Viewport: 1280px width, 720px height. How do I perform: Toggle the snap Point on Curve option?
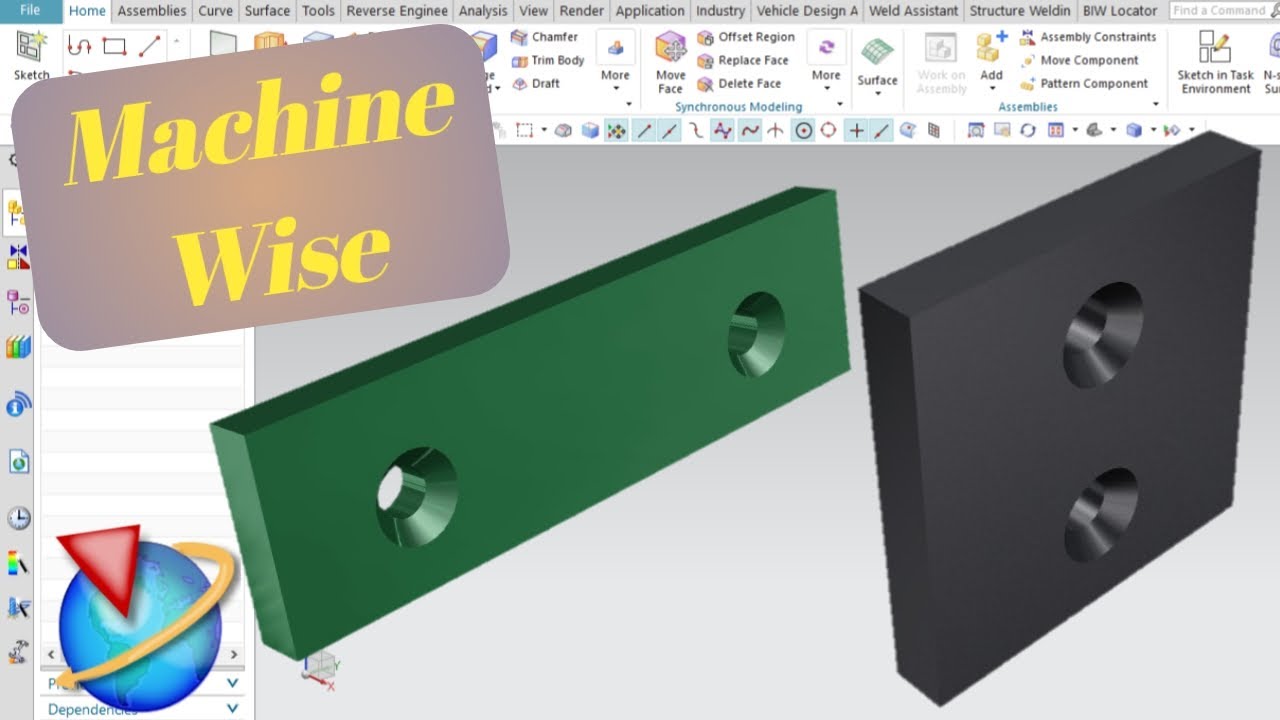(x=881, y=131)
